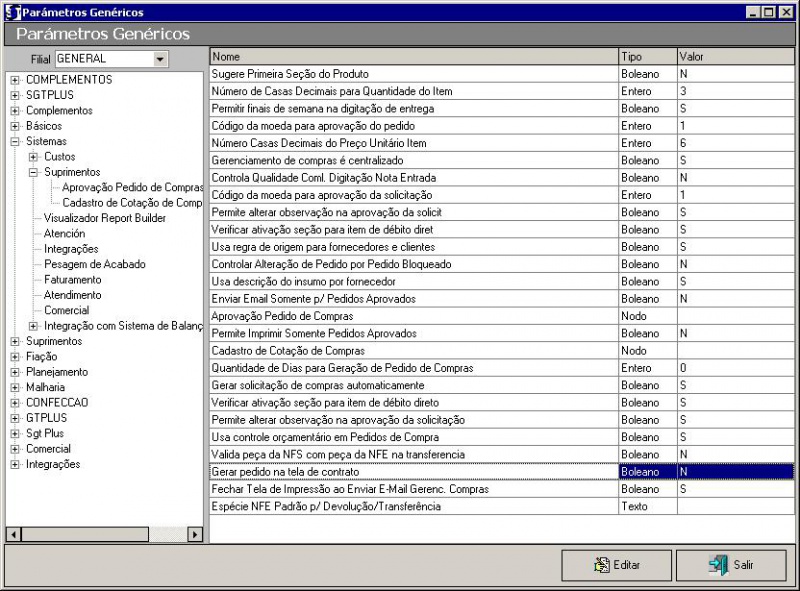Expand the Custos tree node
The image size is (800, 591).
tap(33, 157)
